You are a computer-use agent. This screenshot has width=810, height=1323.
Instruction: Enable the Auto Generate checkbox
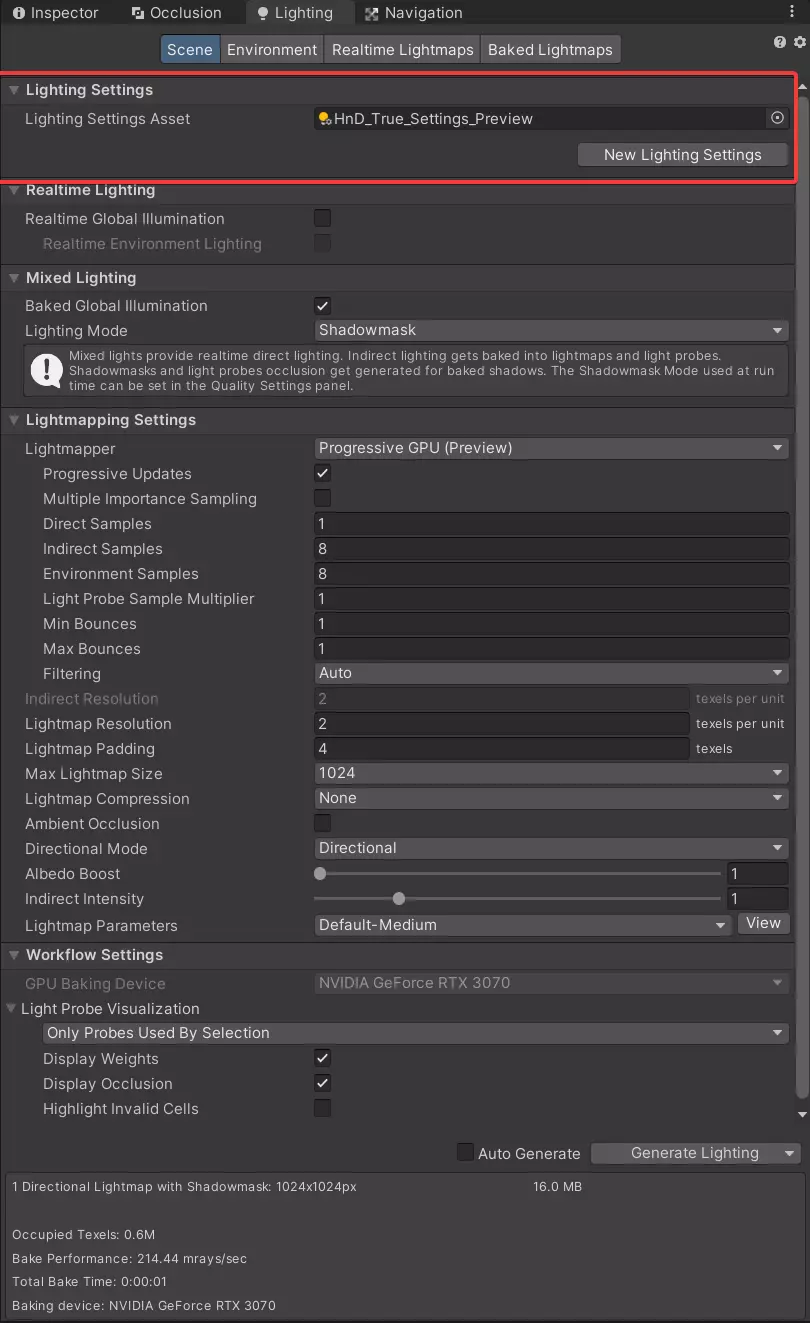point(465,1152)
